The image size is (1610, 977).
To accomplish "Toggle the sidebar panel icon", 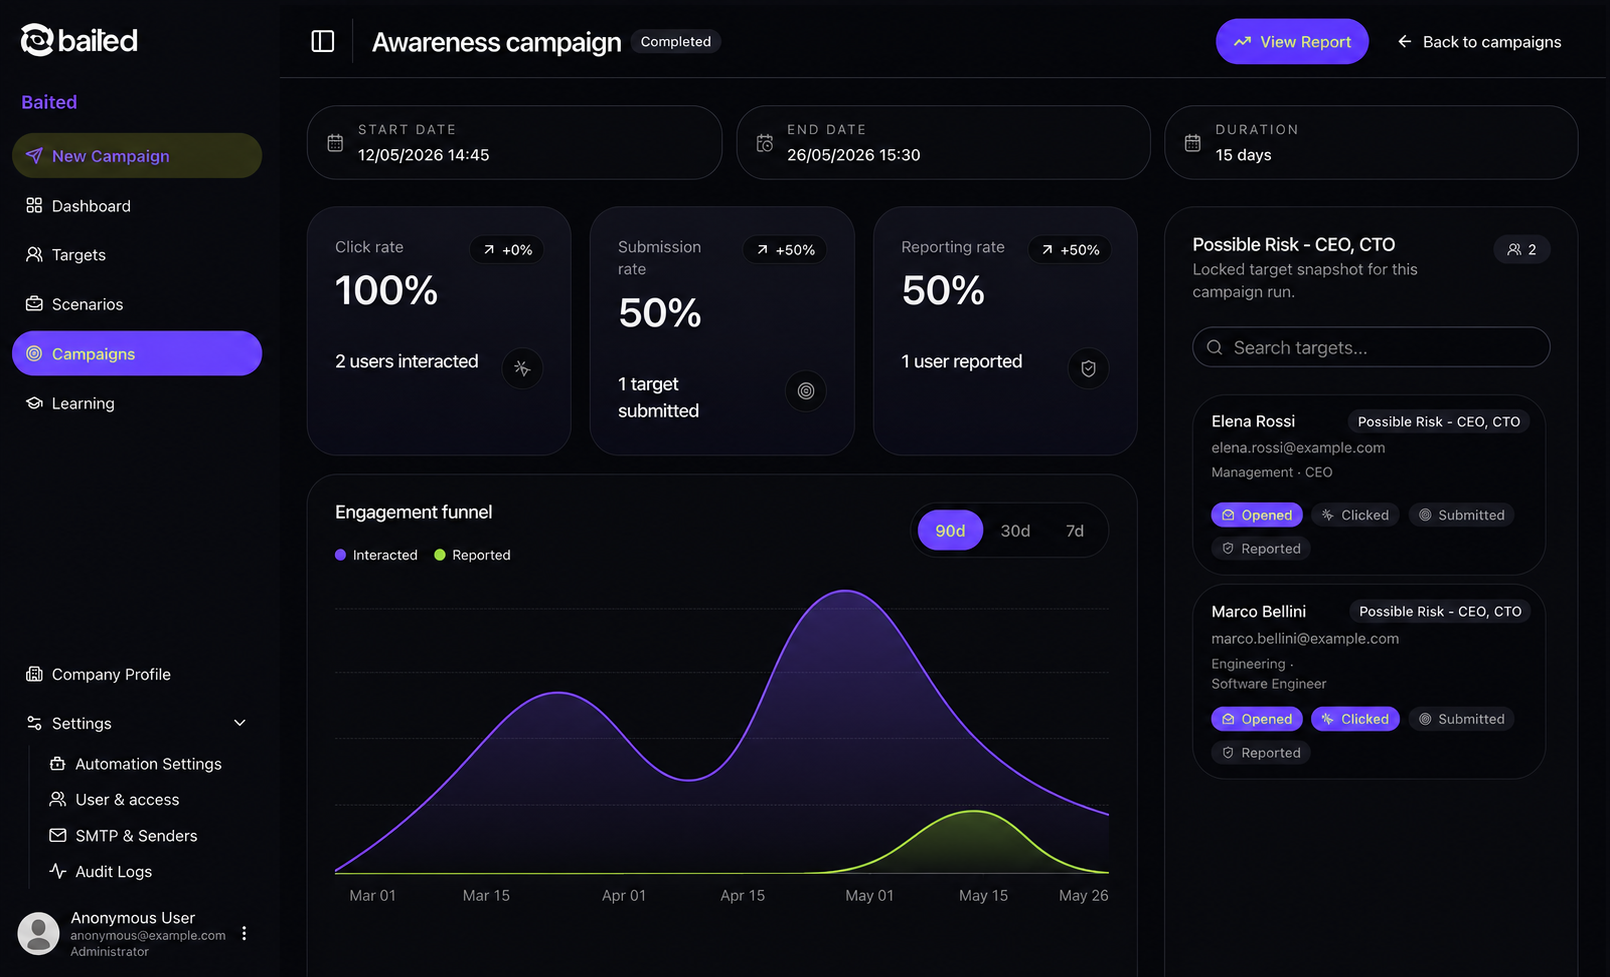I will (322, 41).
